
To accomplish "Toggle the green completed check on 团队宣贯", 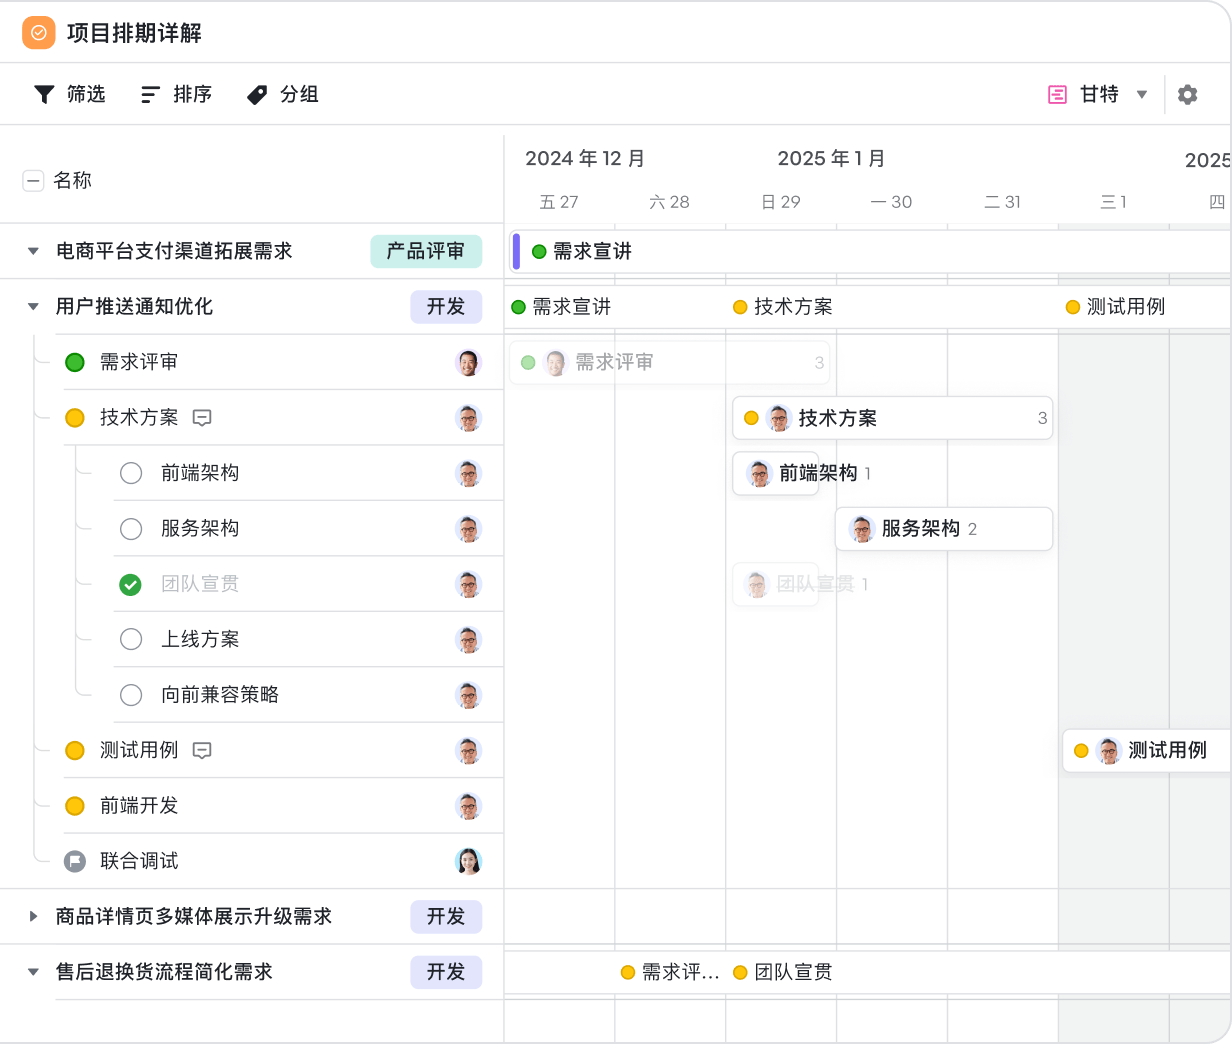I will [130, 584].
